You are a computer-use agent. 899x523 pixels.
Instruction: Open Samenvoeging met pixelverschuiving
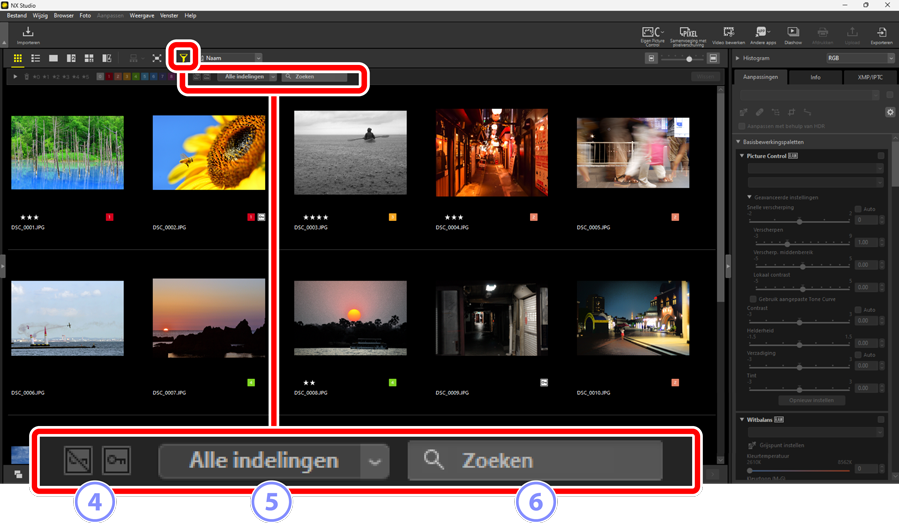click(x=688, y=35)
